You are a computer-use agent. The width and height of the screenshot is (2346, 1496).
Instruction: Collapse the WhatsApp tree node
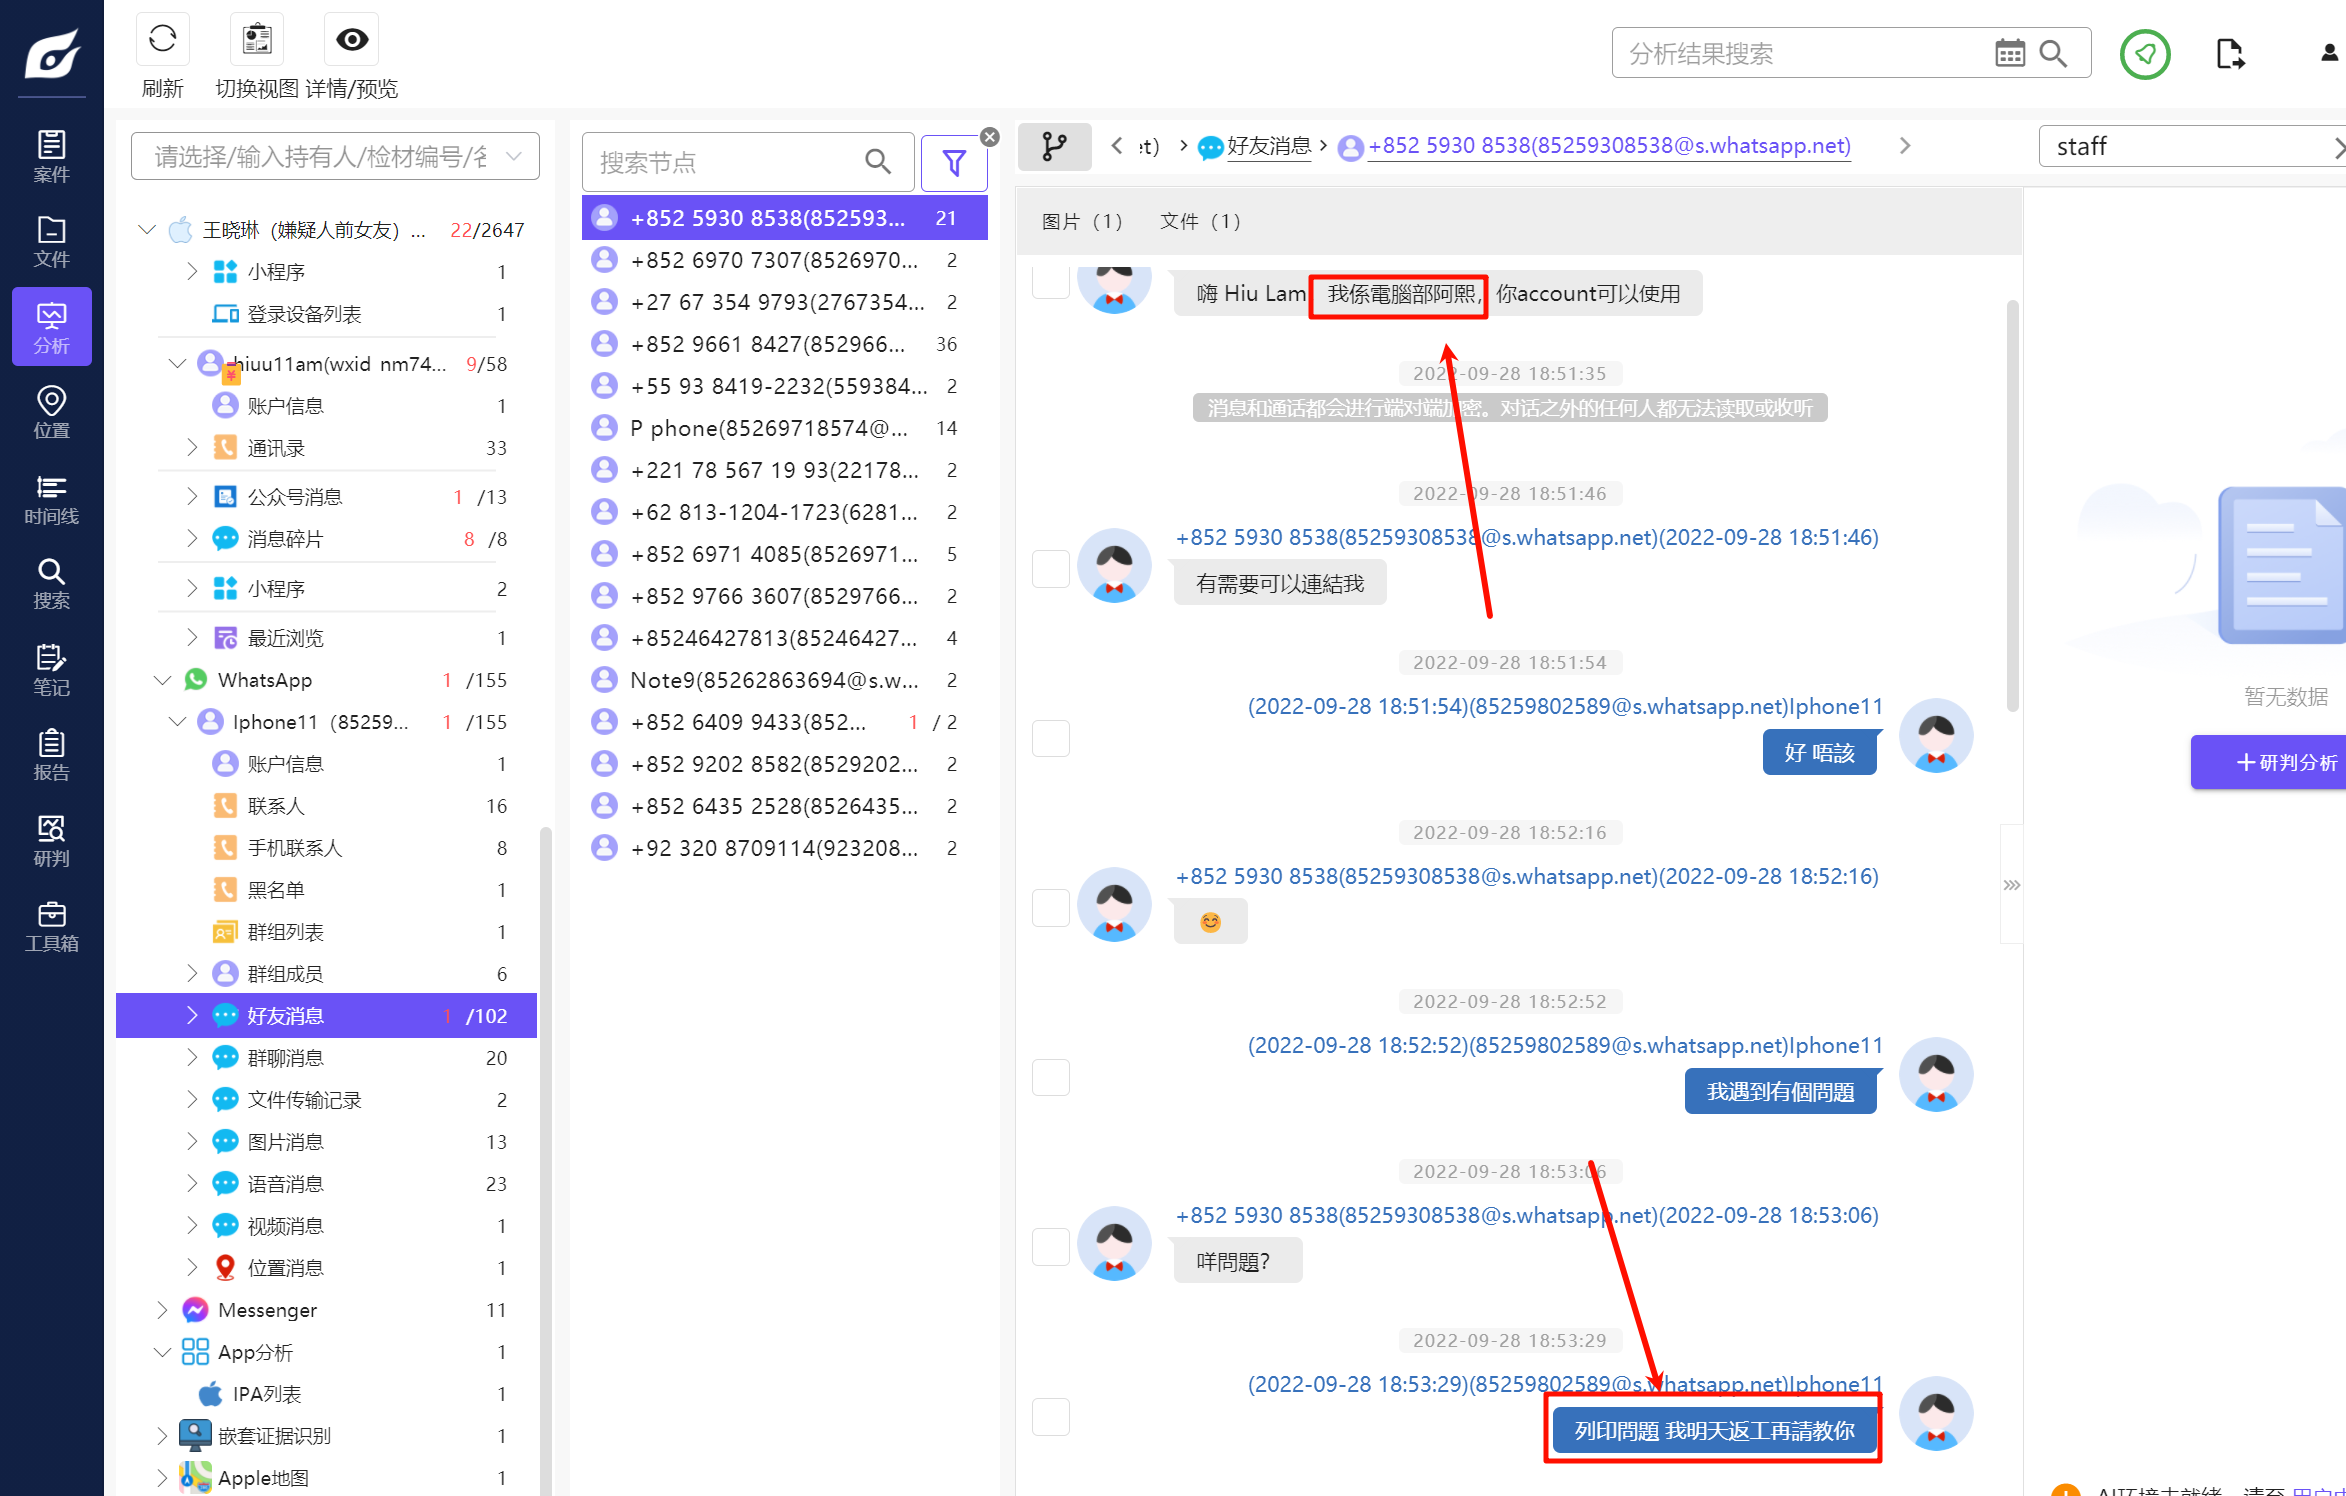162,680
